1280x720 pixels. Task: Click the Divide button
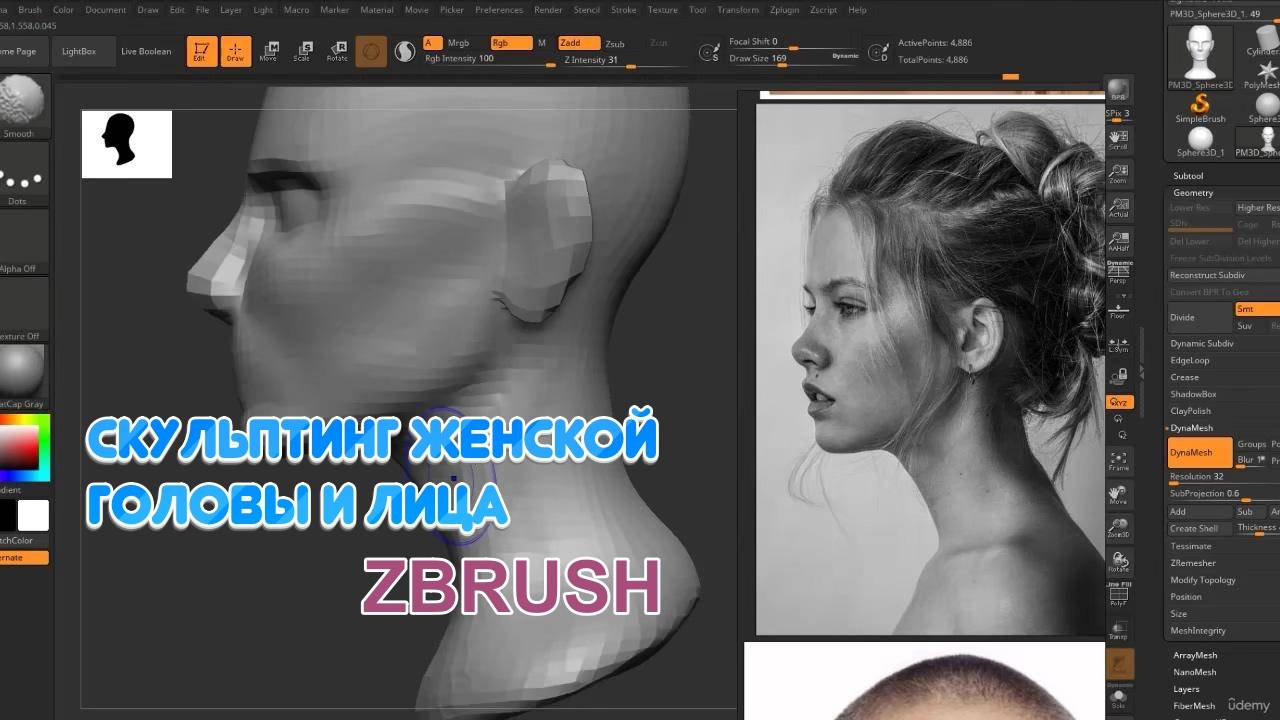(1200, 317)
